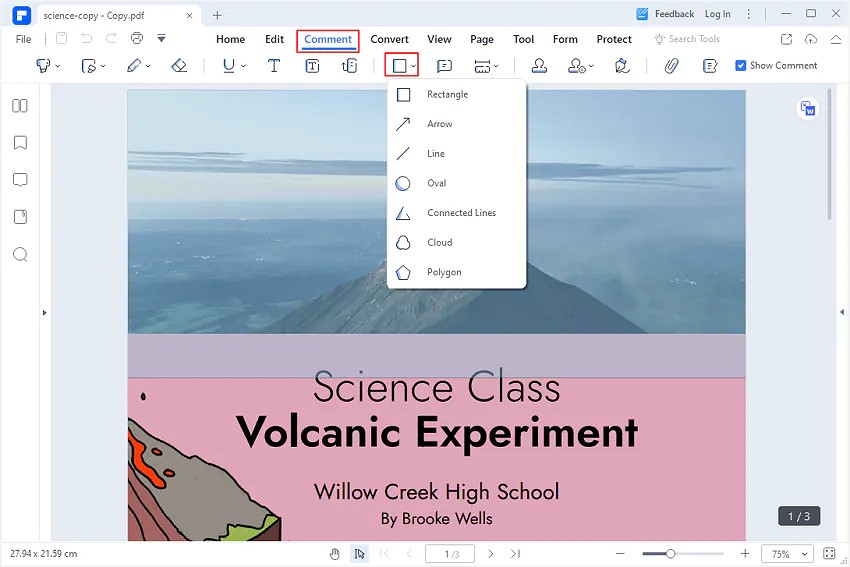Open the quick access toolbar dropdown
Image resolution: width=850 pixels, height=567 pixels.
161,38
